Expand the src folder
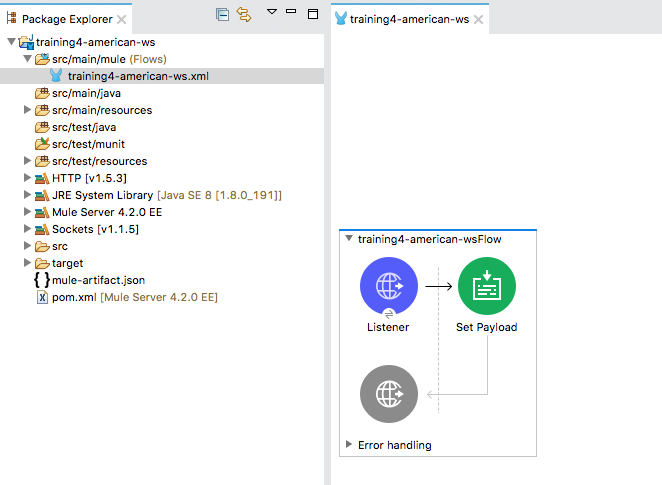Image resolution: width=662 pixels, height=485 pixels. (27, 246)
